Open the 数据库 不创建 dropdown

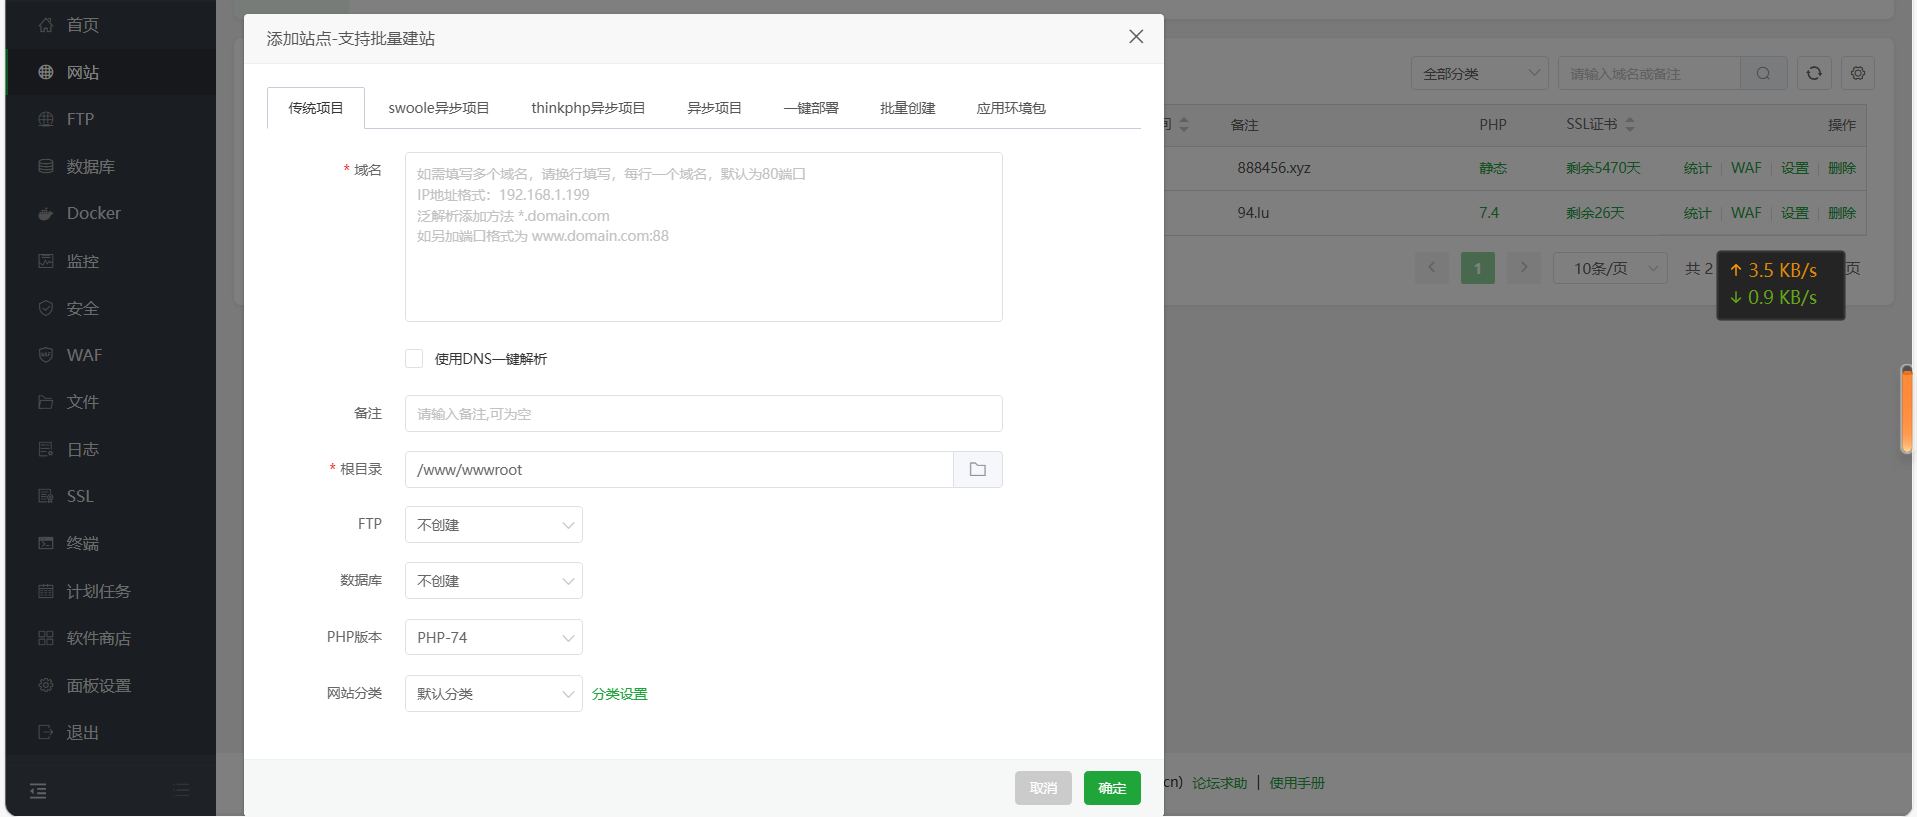pyautogui.click(x=493, y=581)
